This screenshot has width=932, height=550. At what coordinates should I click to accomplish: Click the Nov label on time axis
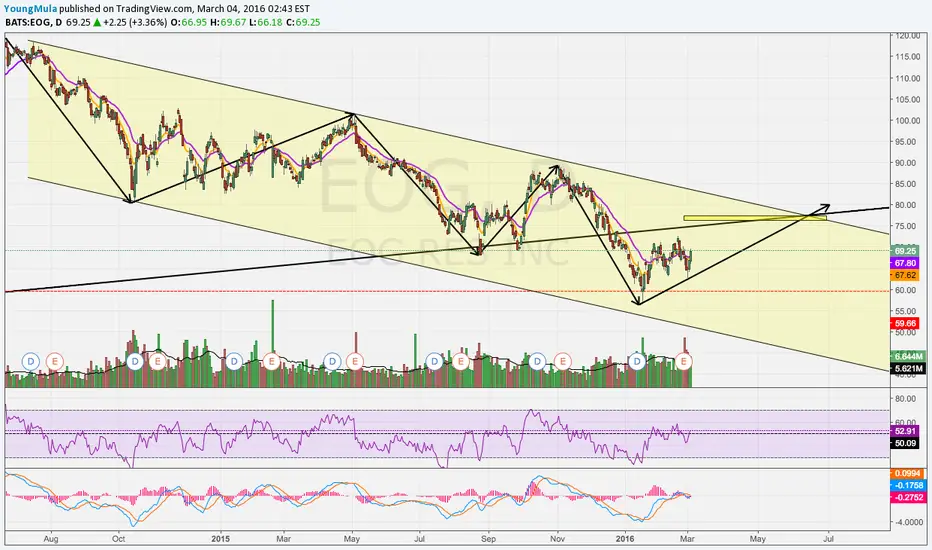(x=558, y=539)
